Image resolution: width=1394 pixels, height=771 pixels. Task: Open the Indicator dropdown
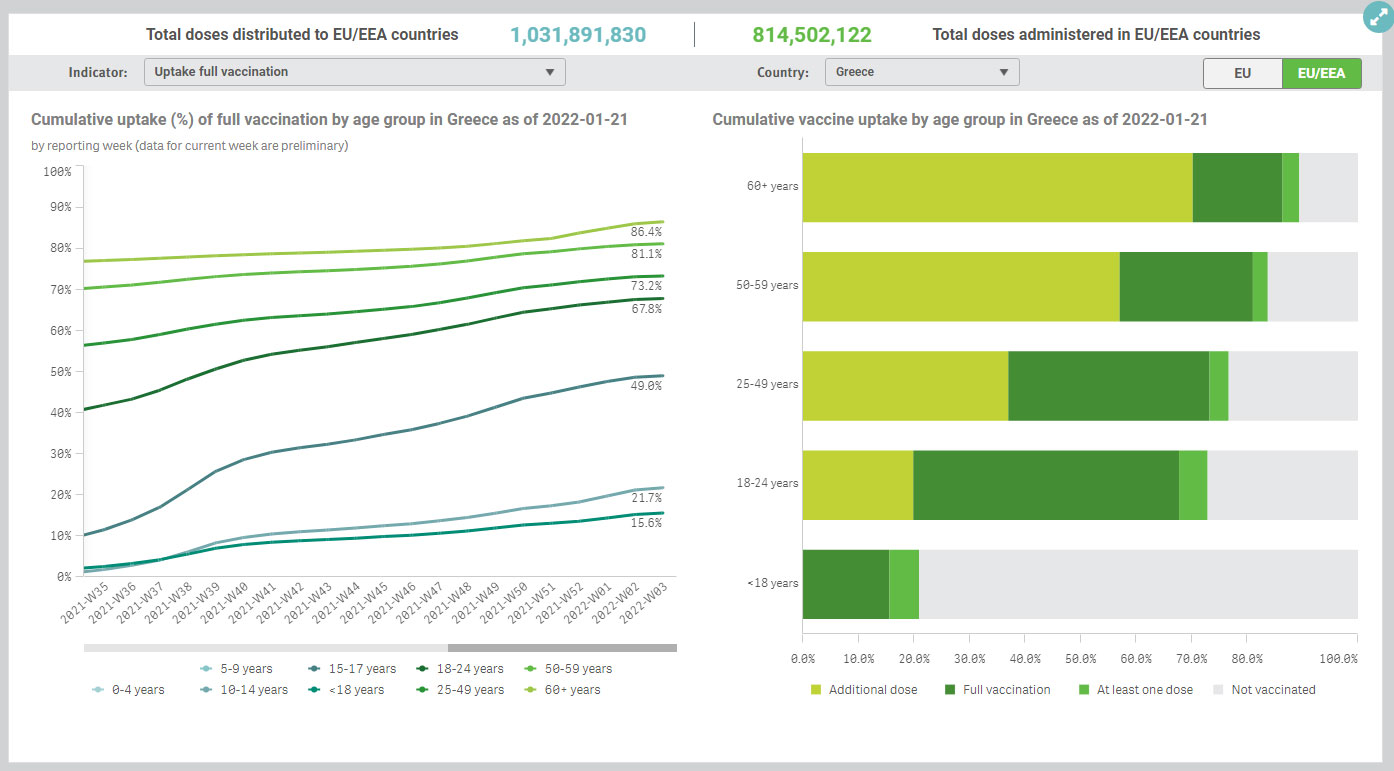click(355, 72)
